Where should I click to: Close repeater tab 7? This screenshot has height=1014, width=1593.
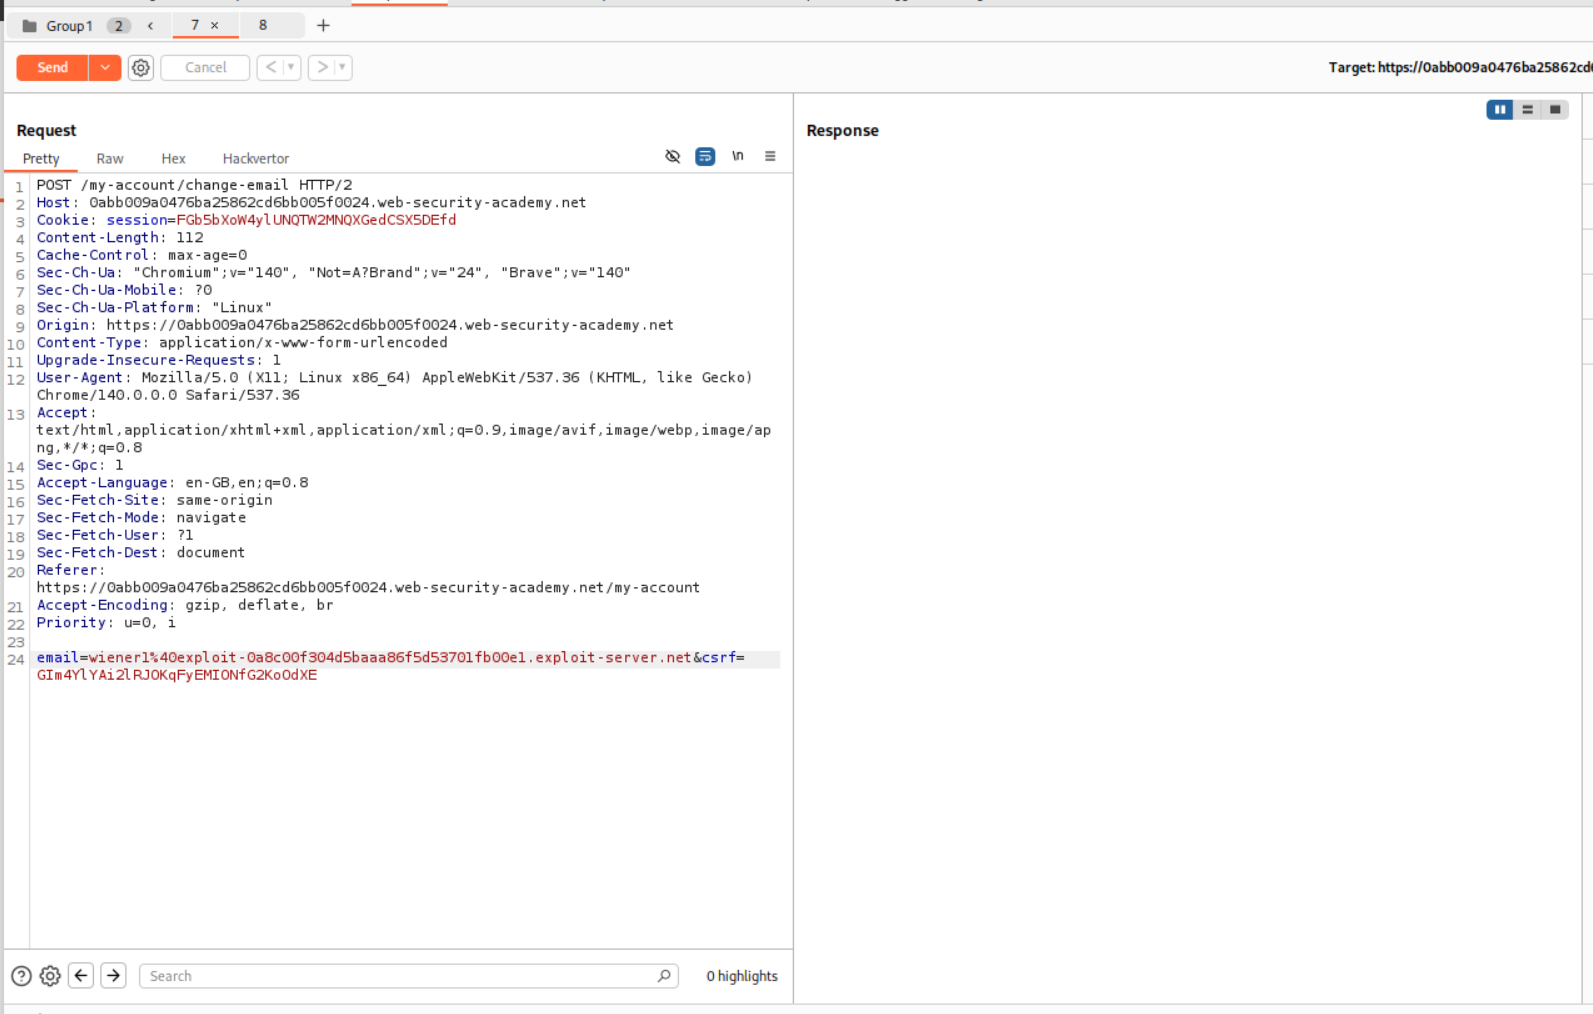pos(214,26)
